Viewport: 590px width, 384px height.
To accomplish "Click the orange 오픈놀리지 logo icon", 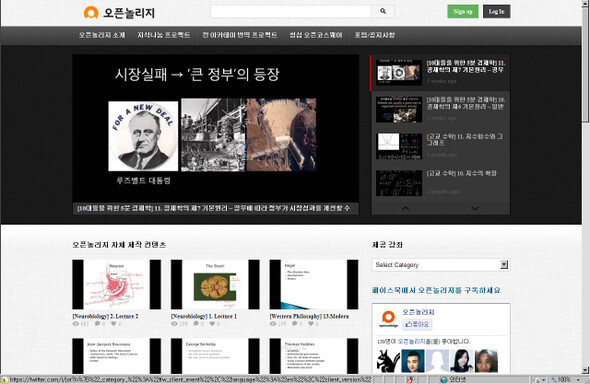I will point(91,12).
